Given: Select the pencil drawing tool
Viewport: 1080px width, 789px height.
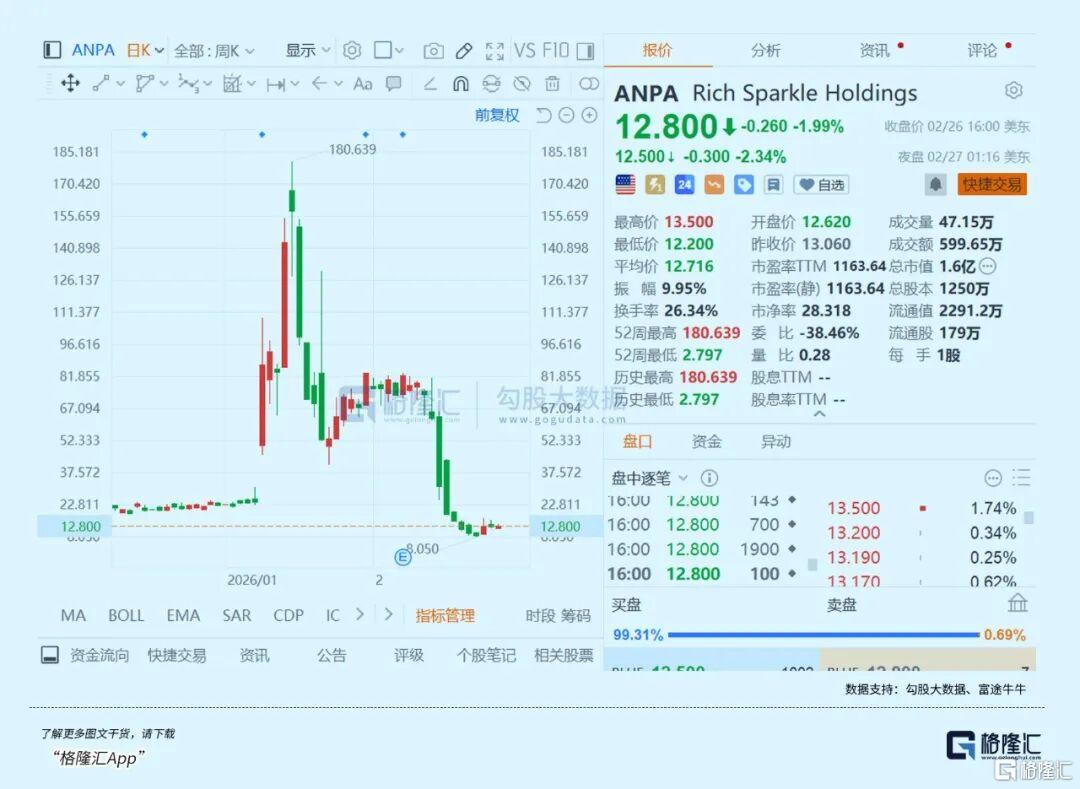Looking at the screenshot, I should (464, 50).
